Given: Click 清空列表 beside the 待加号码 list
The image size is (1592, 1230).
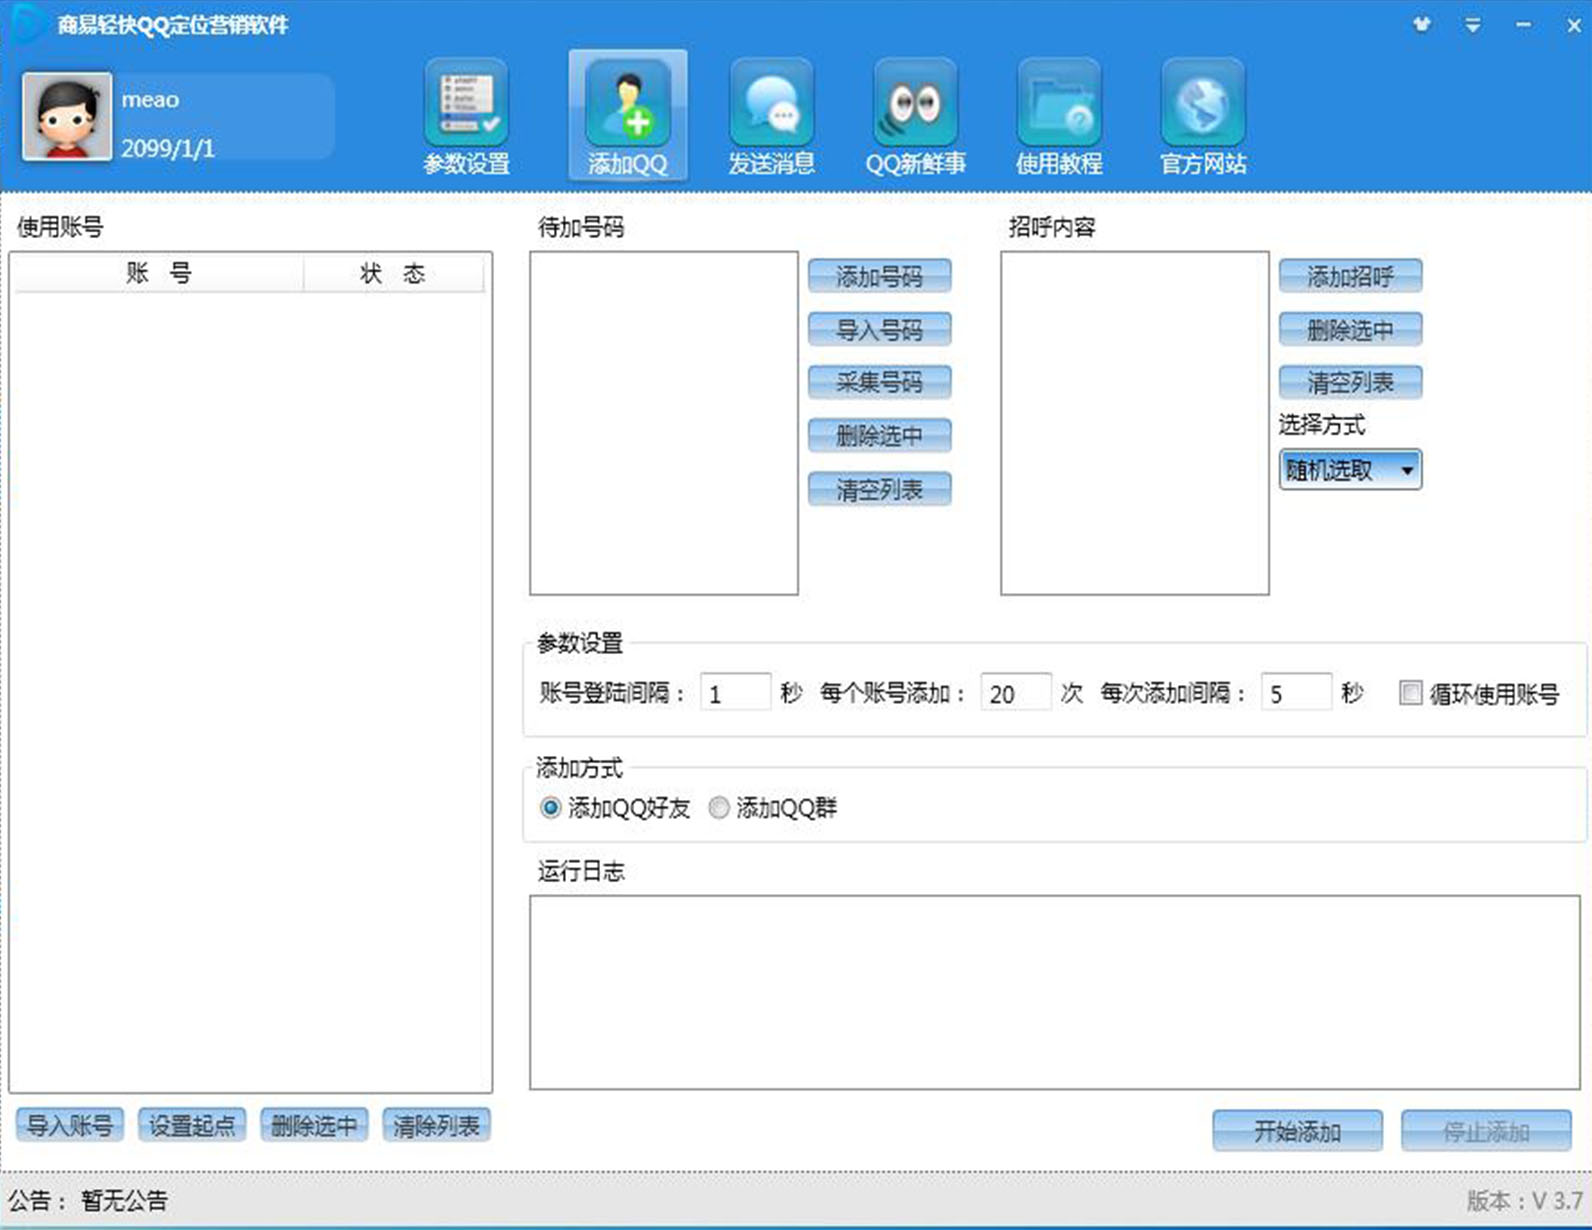Looking at the screenshot, I should point(879,489).
